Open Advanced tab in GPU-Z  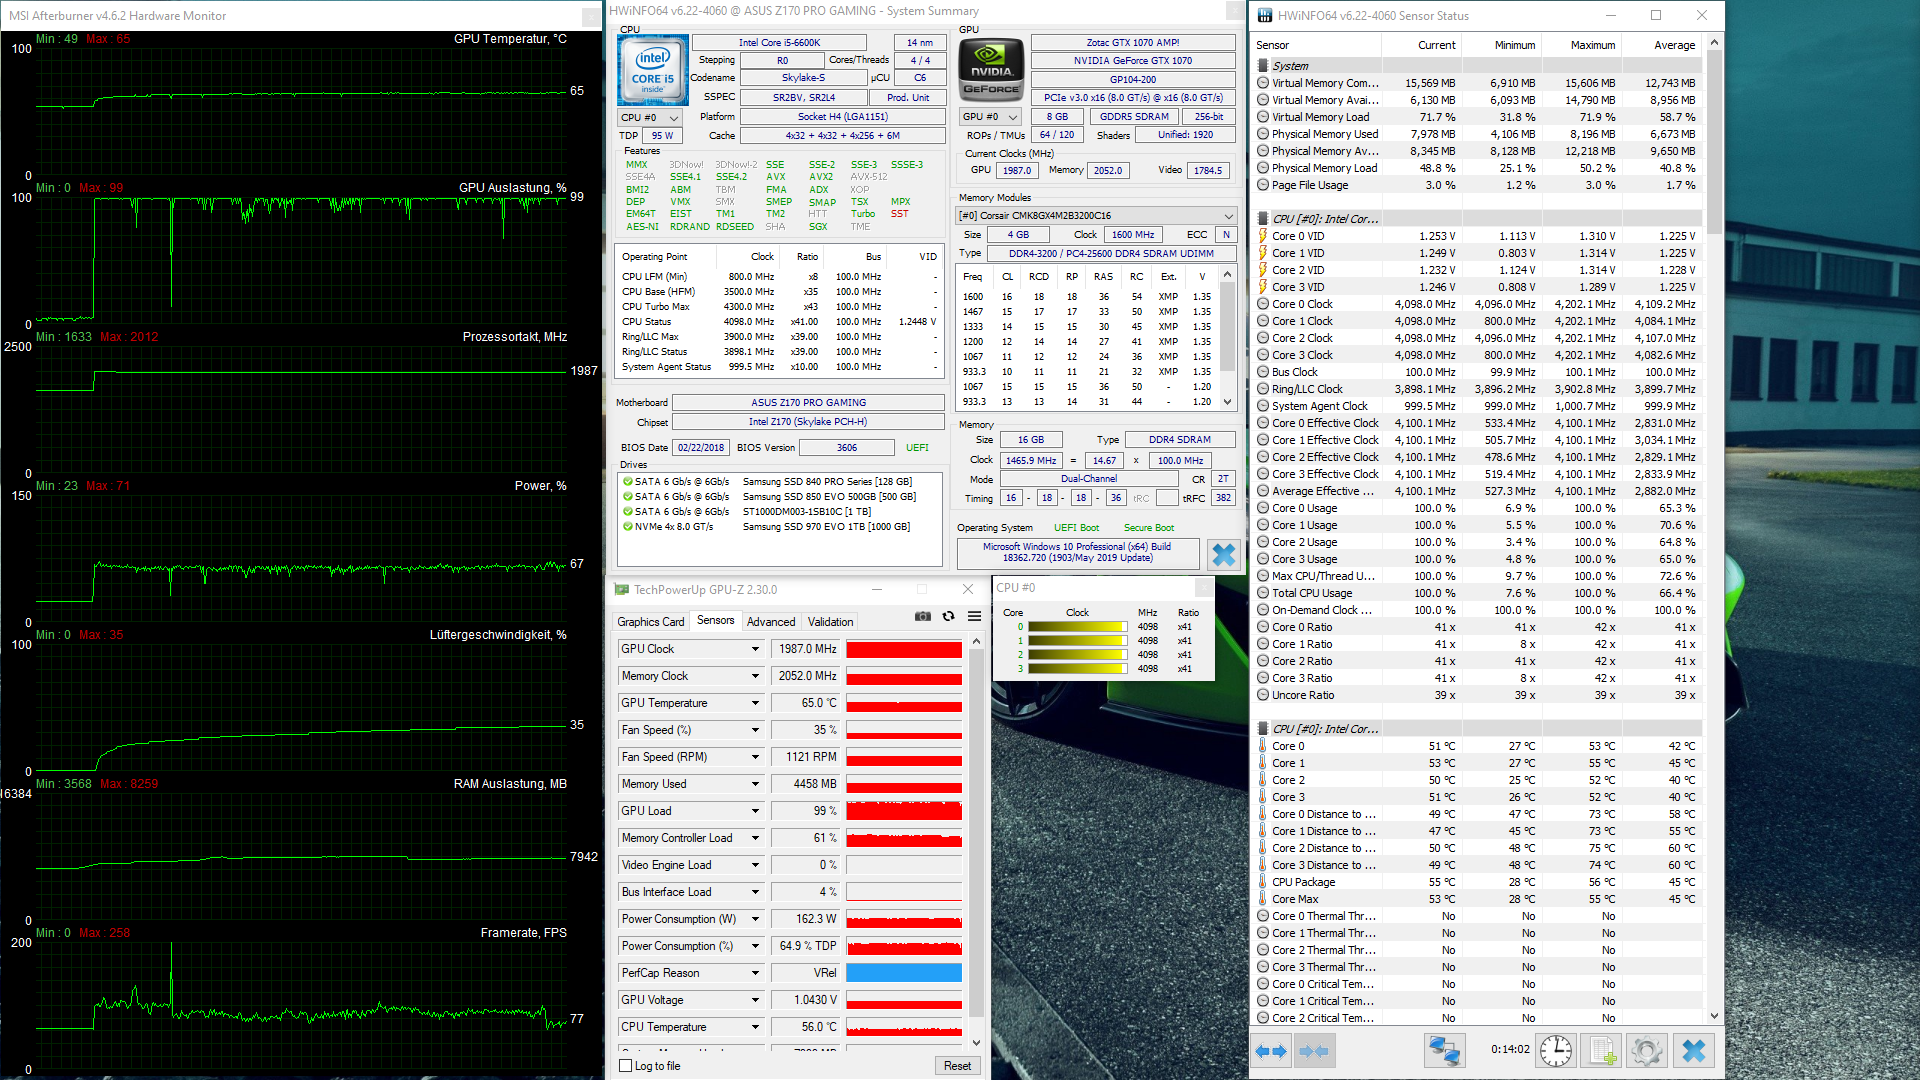(x=771, y=621)
